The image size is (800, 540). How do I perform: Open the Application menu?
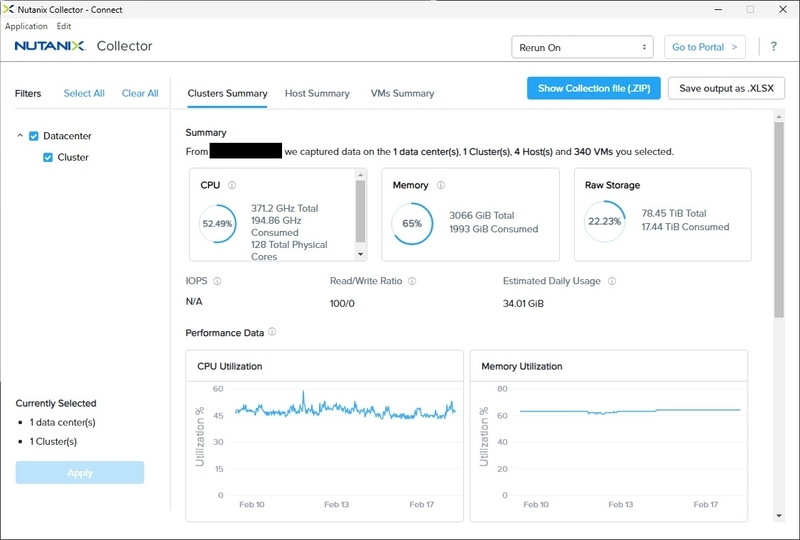point(26,26)
